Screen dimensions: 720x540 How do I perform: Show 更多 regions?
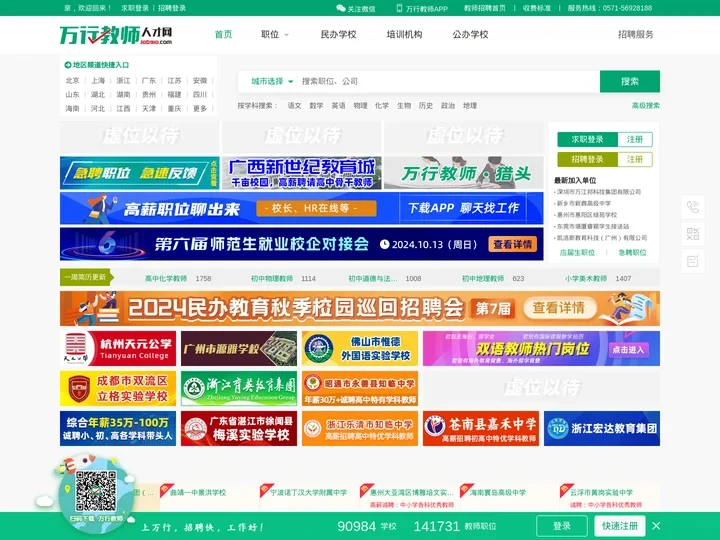coord(200,108)
